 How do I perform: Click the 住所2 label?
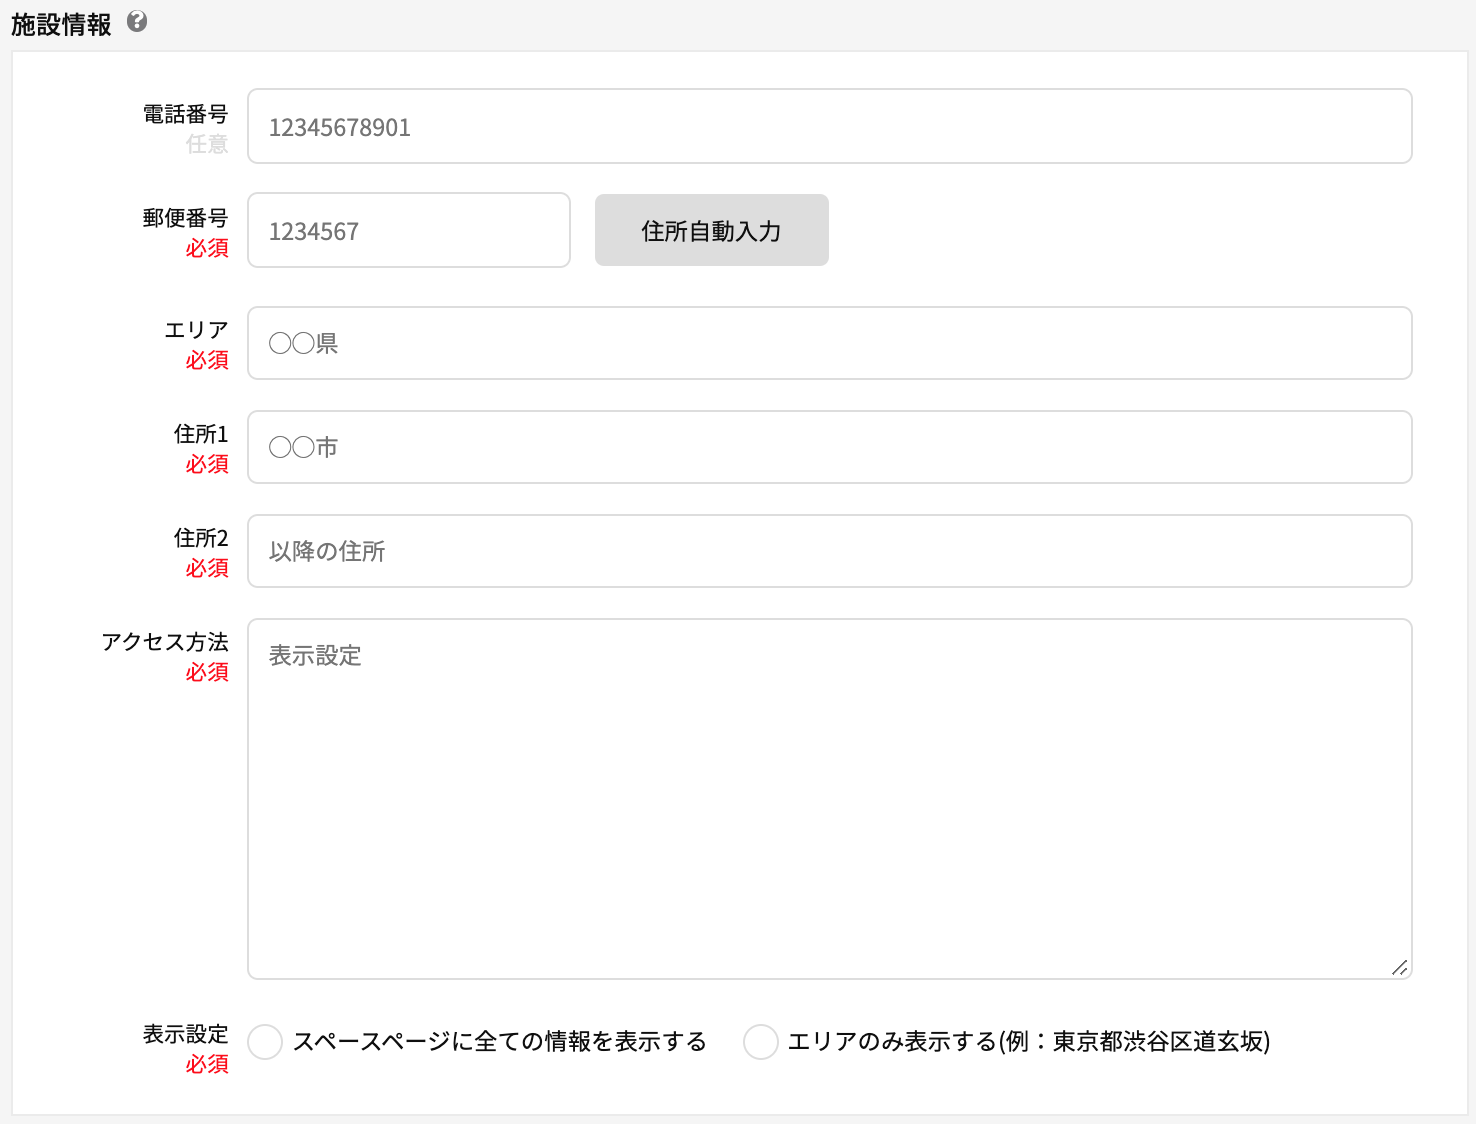pyautogui.click(x=201, y=538)
